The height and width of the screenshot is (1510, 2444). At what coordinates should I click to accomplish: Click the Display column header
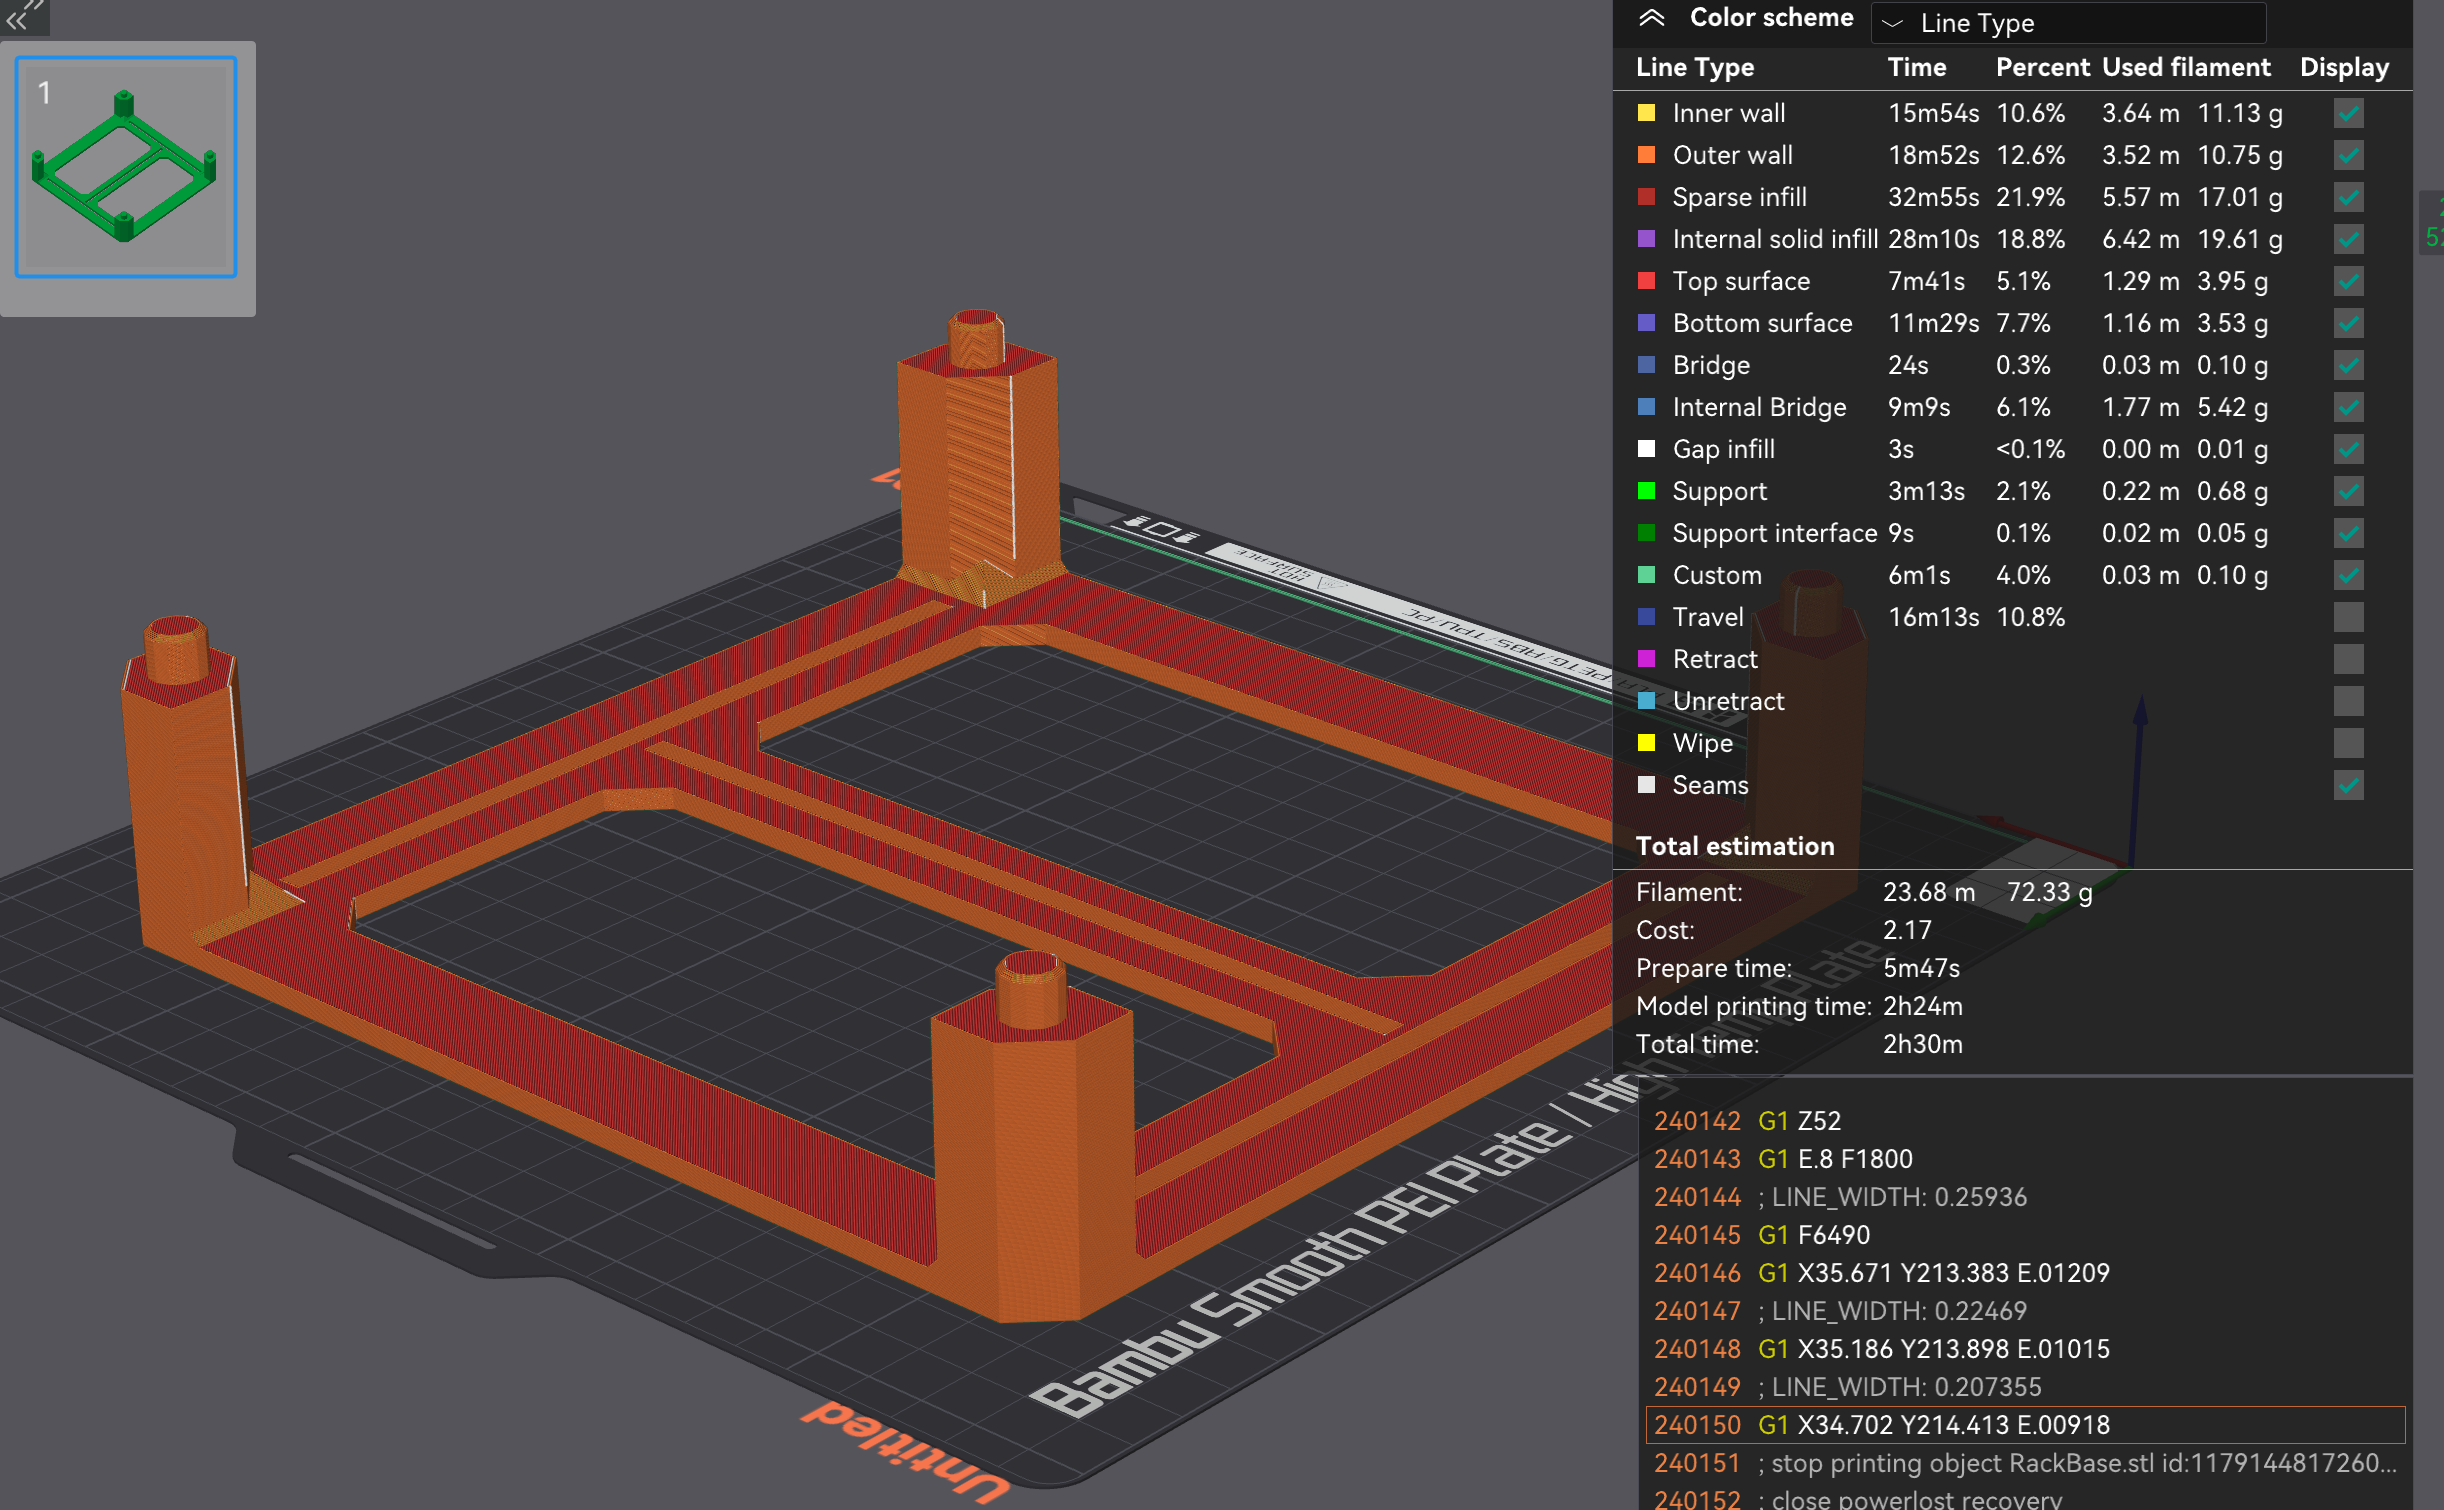click(x=2344, y=67)
